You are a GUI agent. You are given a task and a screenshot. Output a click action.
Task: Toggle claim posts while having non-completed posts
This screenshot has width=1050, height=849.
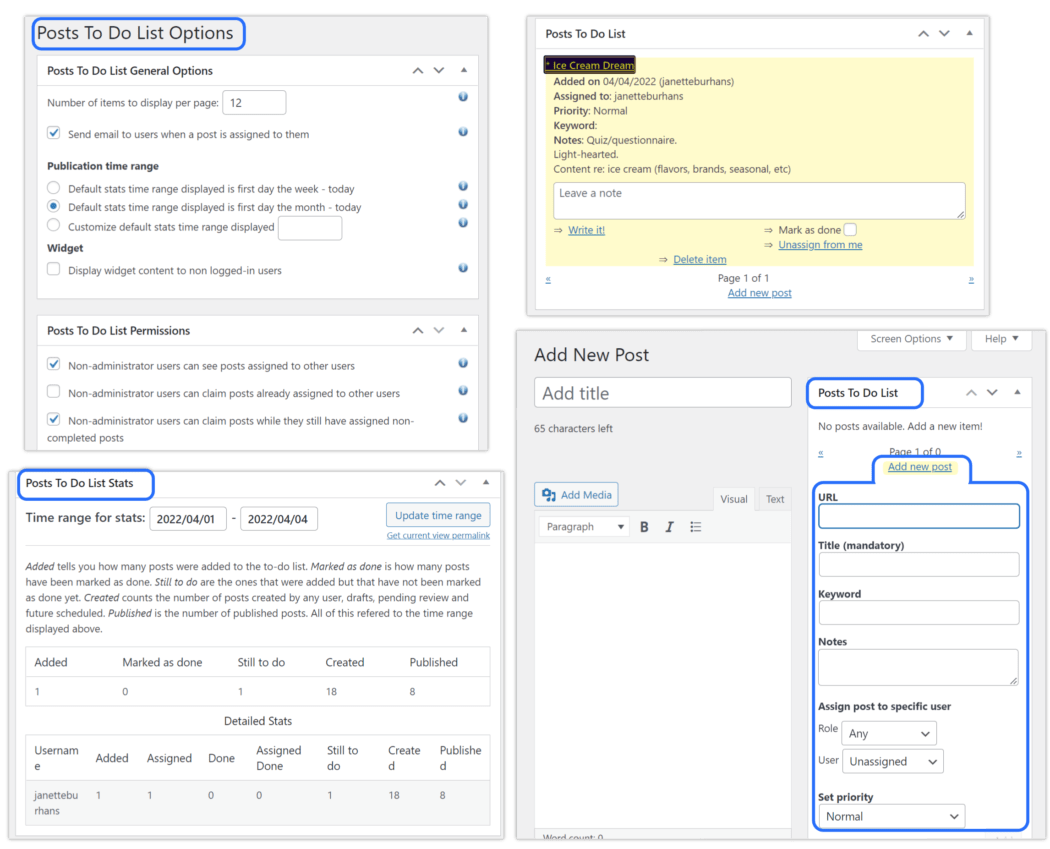tap(54, 419)
